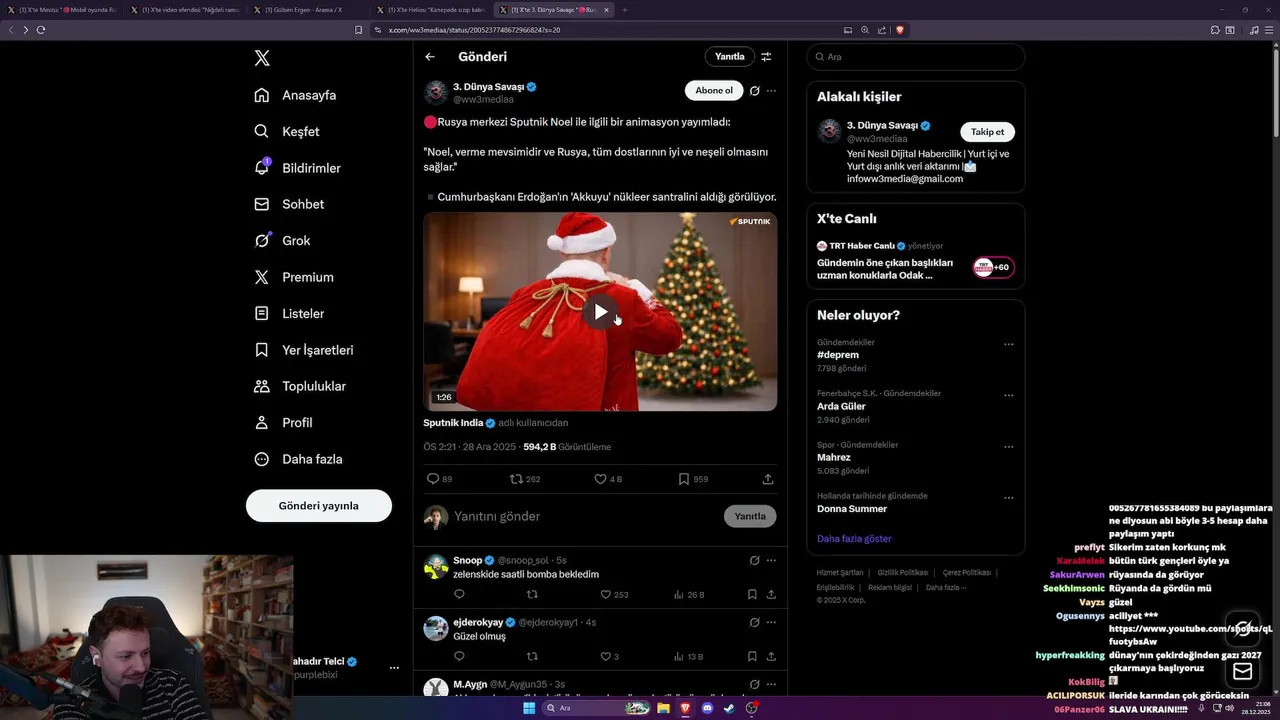Screen dimensions: 1280x720
Task: Open Keşfet in the sidebar
Action: point(287,131)
